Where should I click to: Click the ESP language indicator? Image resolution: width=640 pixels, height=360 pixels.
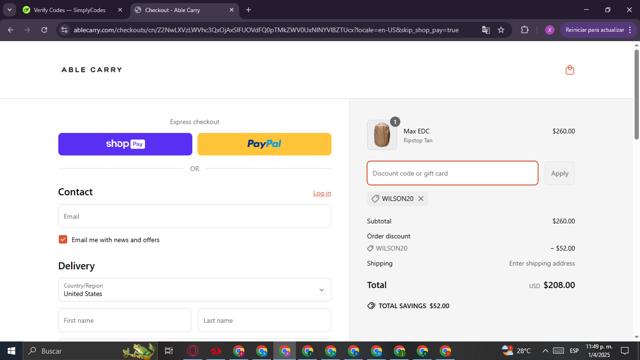(574, 351)
